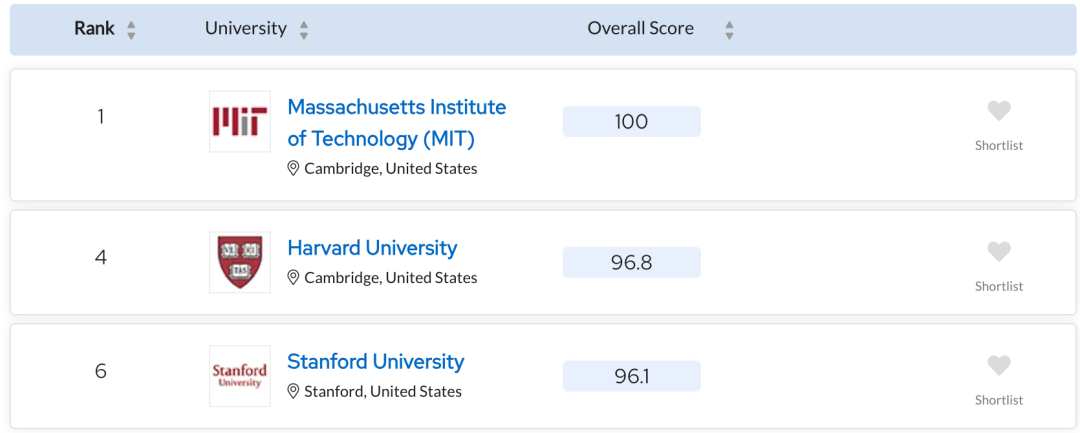This screenshot has height=433, width=1080.
Task: Toggle the Harvard shortlist heart
Action: [999, 252]
